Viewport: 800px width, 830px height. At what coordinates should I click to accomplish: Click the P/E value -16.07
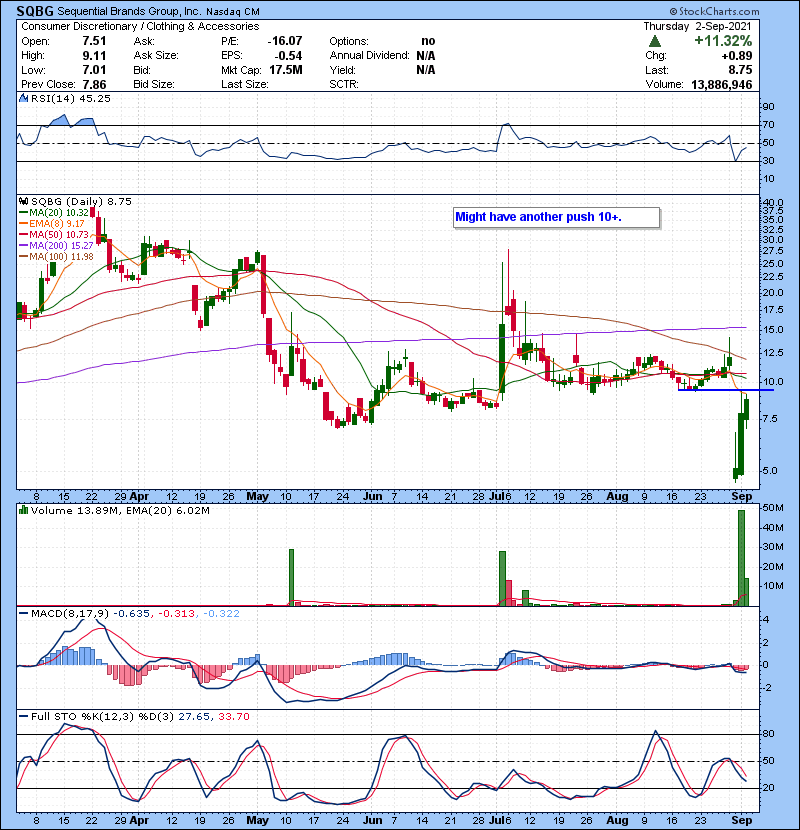(284, 41)
